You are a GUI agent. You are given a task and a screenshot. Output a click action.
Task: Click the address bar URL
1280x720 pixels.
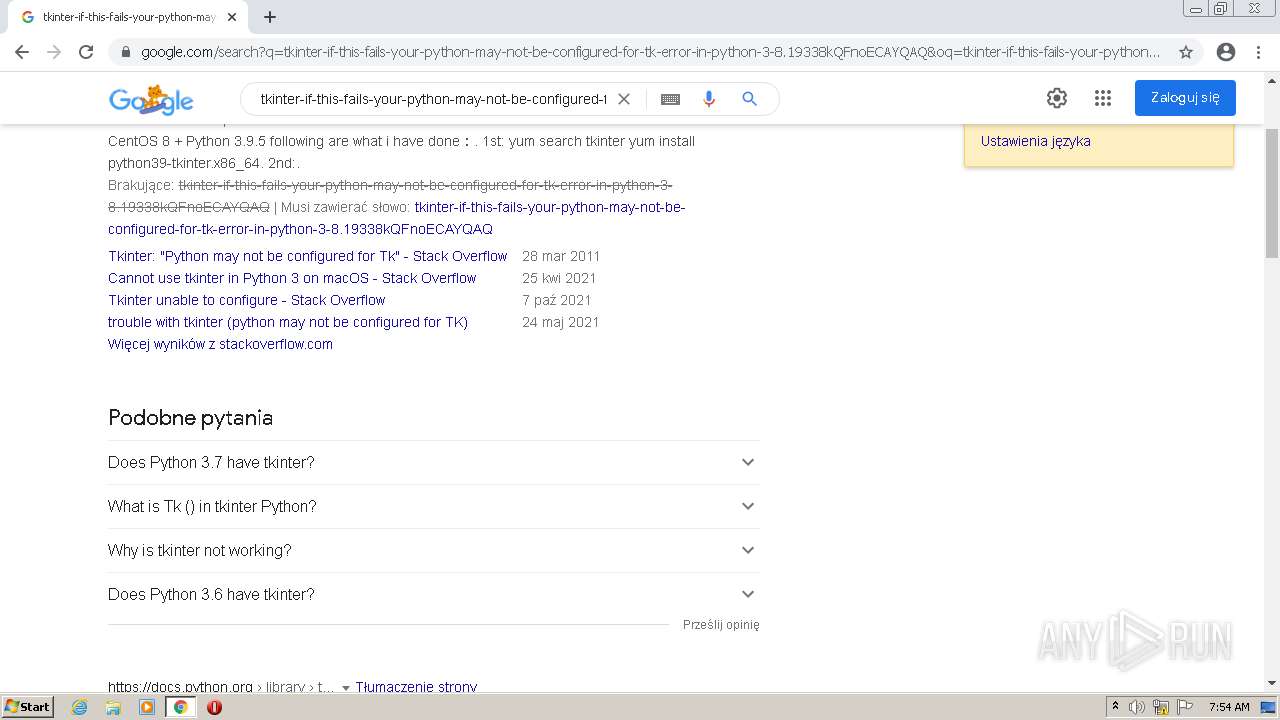[650, 52]
